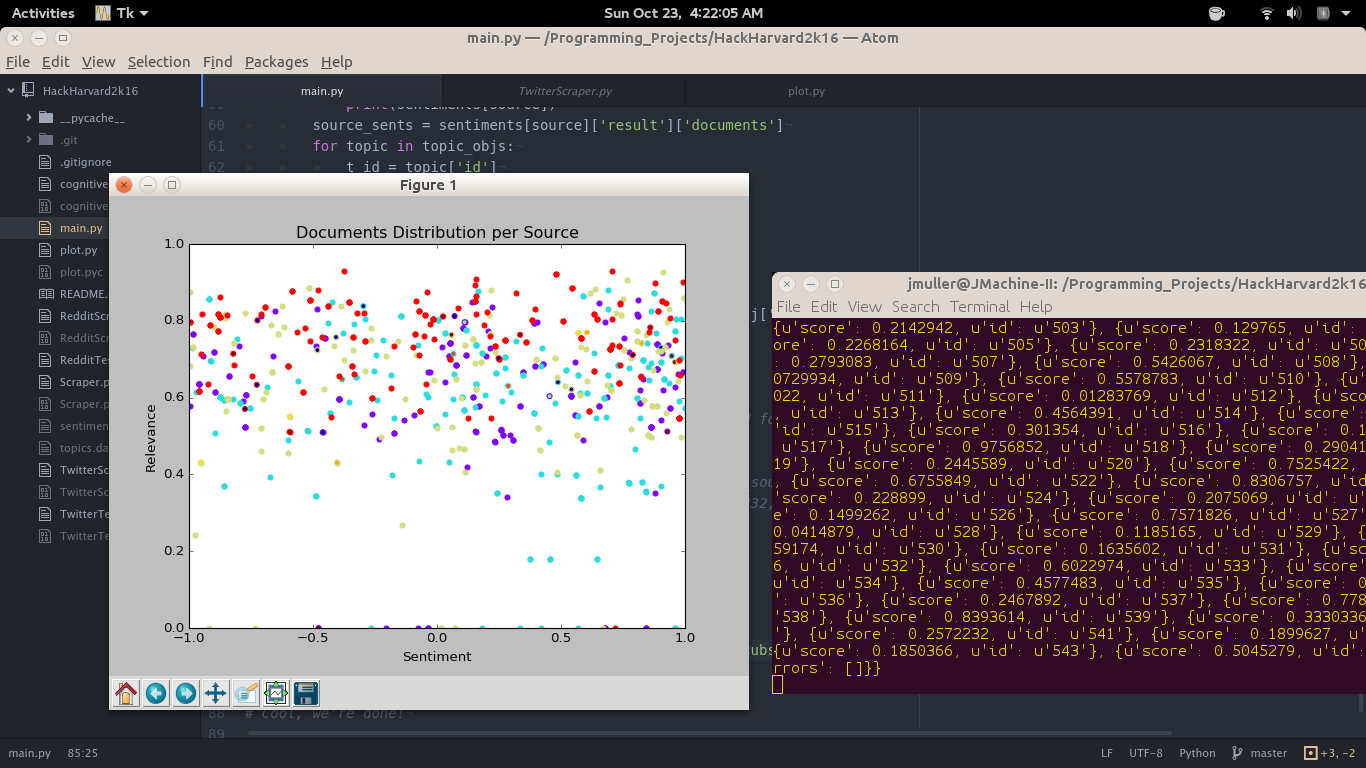Click main.py filename in status bar
This screenshot has width=1366, height=768.
click(29, 753)
